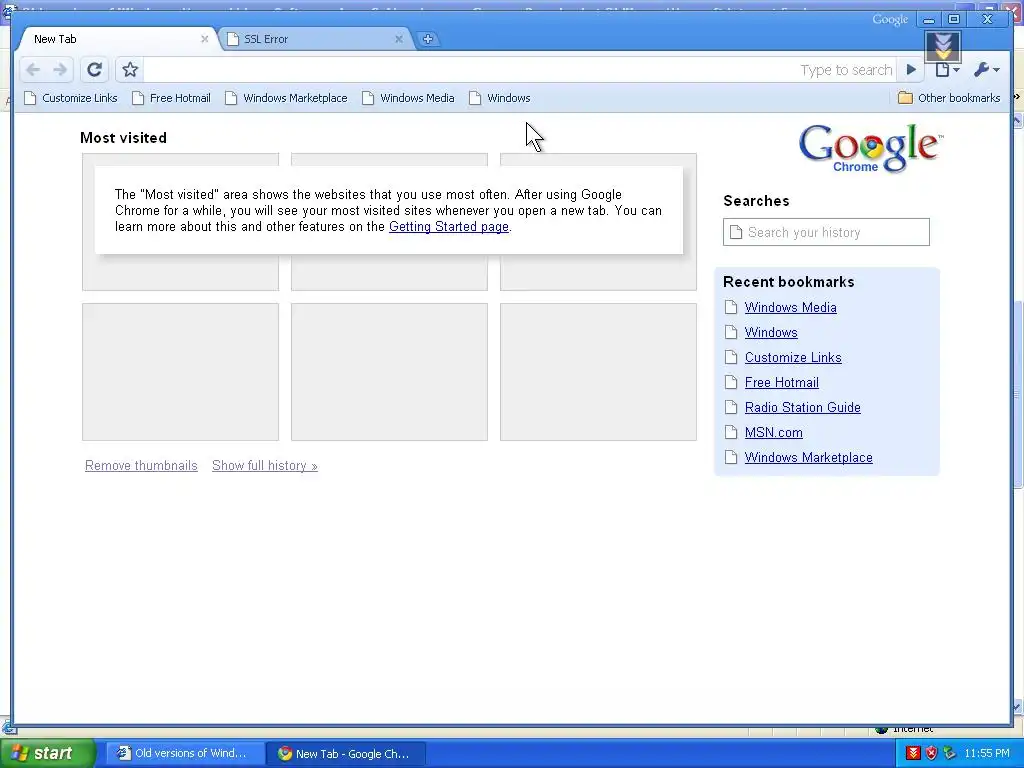Click the bottom-left empty most visited thumbnail
This screenshot has height=768, width=1024.
pyautogui.click(x=180, y=372)
